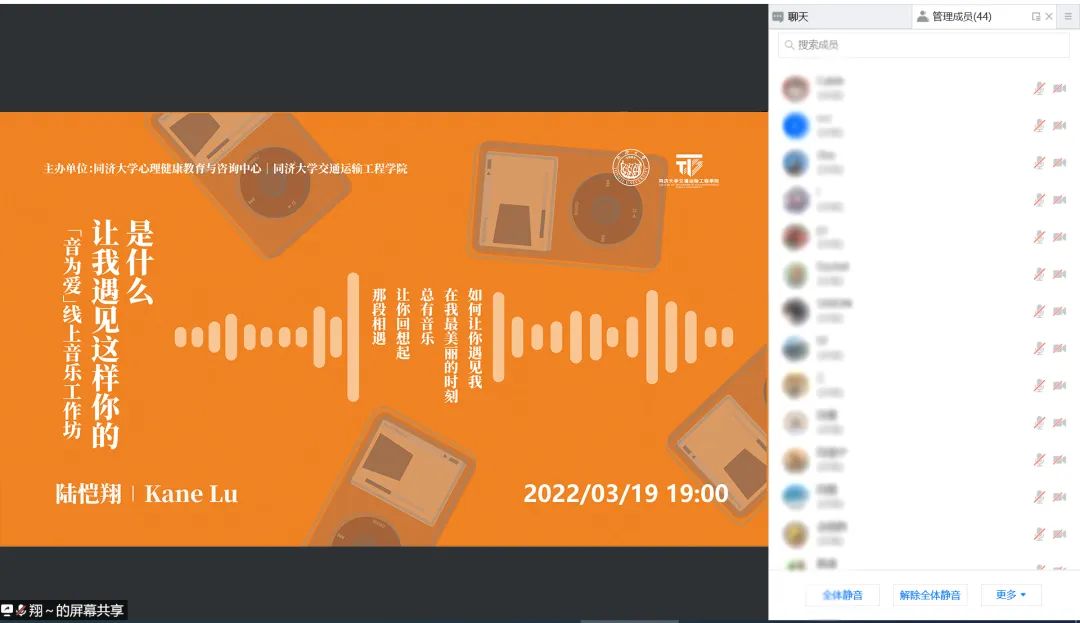Screen dimensions: 1080x623
Task: Click the transportation college logo on slide
Action: 688,168
